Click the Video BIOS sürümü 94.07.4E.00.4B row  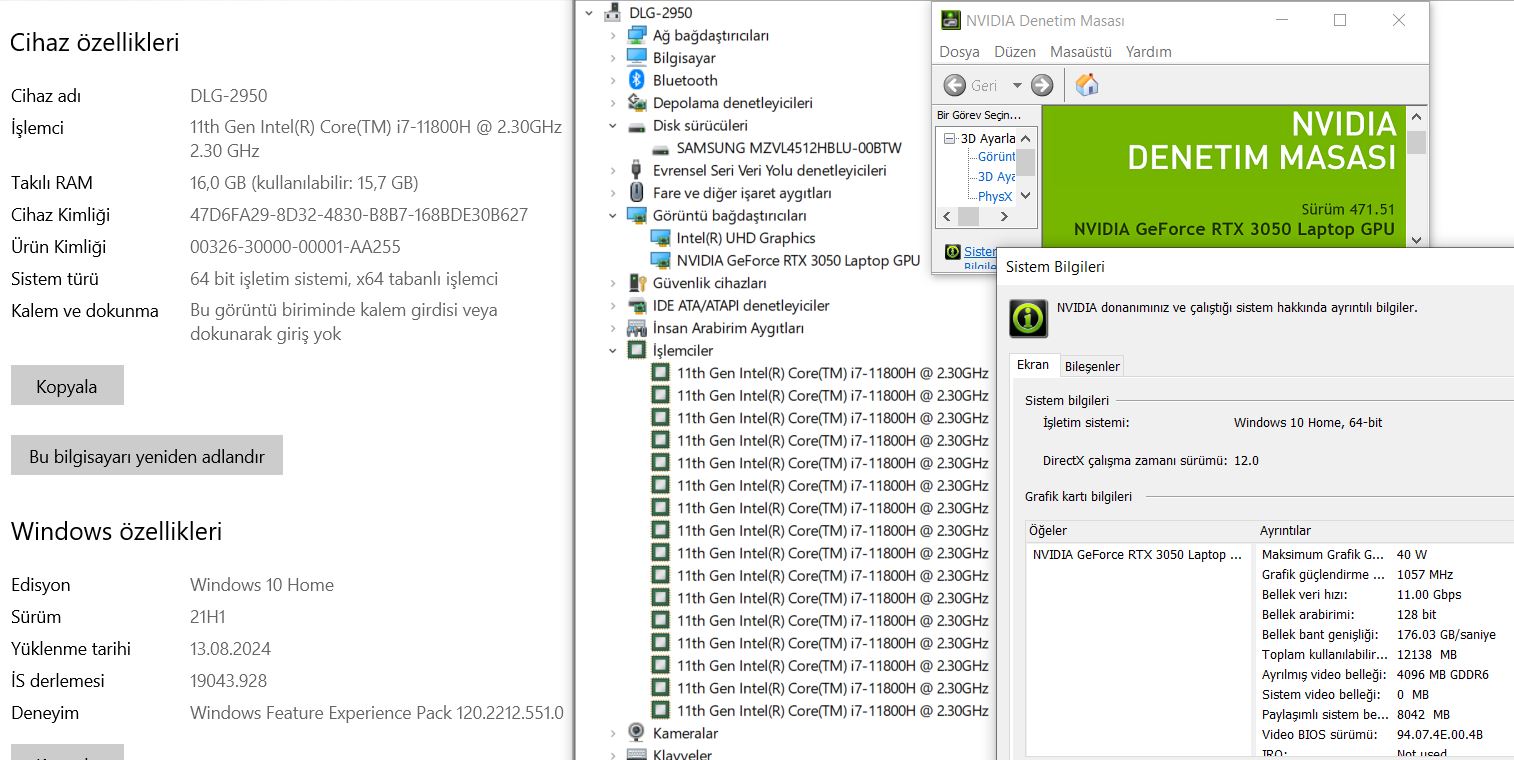pos(1384,734)
